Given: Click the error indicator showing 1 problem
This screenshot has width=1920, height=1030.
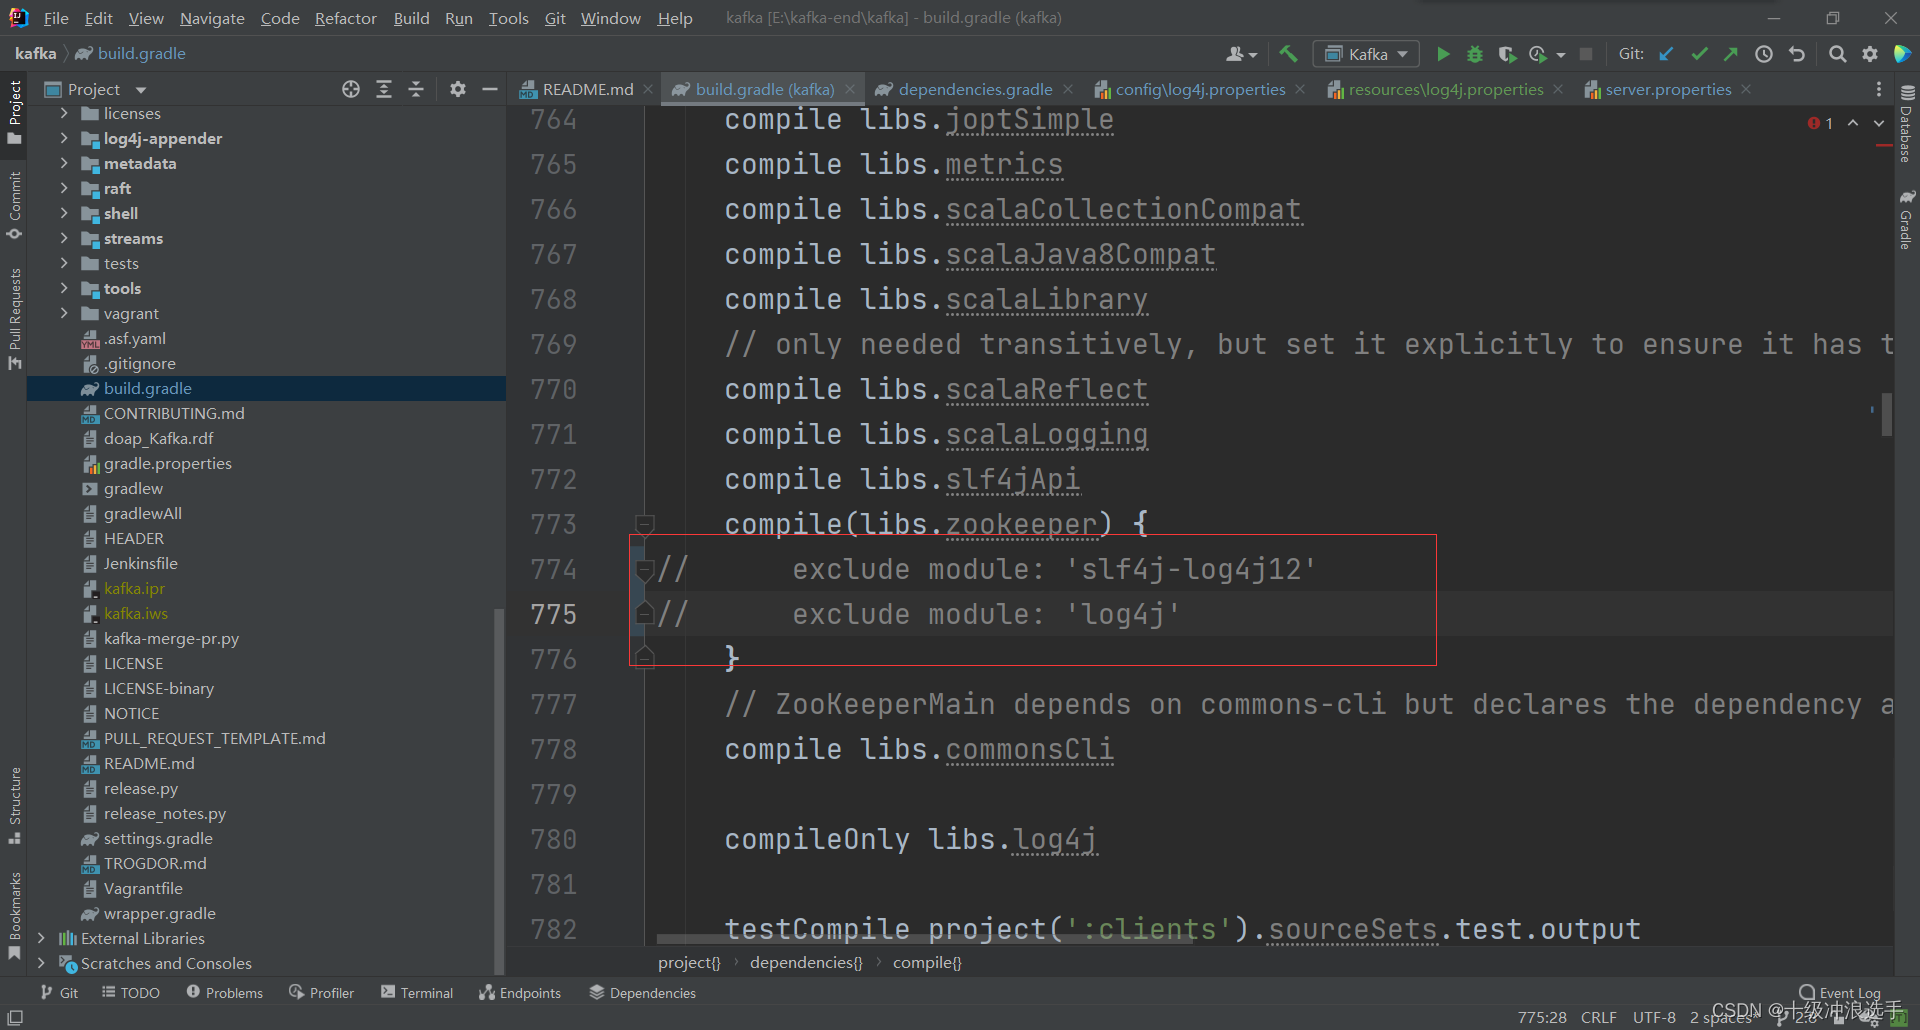Looking at the screenshot, I should (1820, 123).
